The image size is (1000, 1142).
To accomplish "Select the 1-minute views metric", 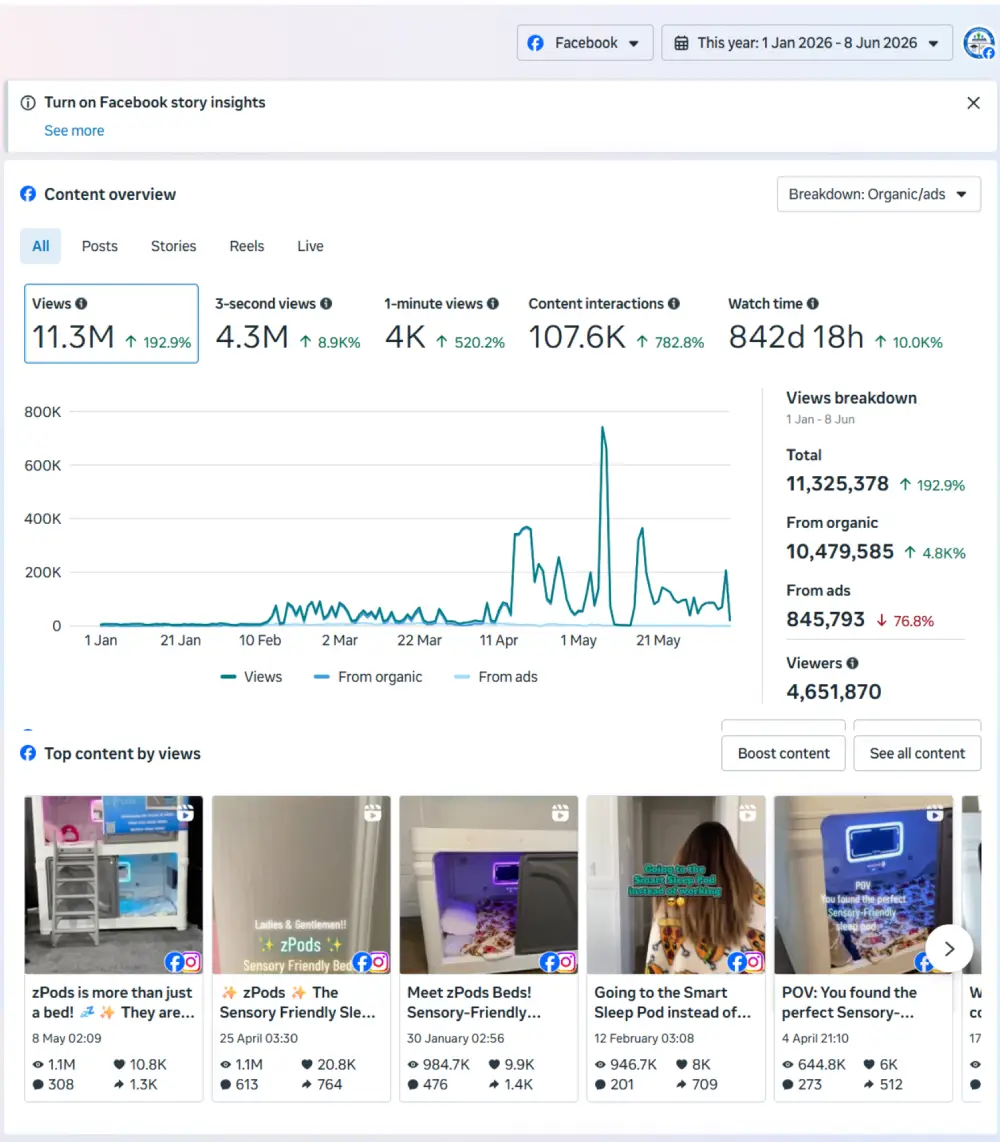I will (x=444, y=323).
